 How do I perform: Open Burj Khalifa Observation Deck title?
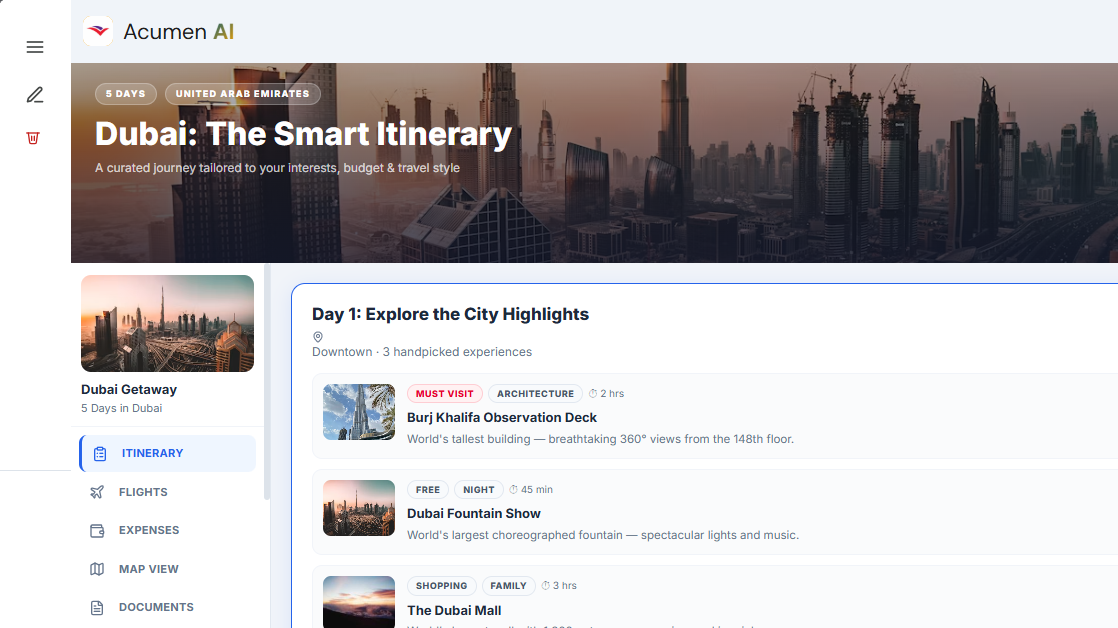coord(502,418)
